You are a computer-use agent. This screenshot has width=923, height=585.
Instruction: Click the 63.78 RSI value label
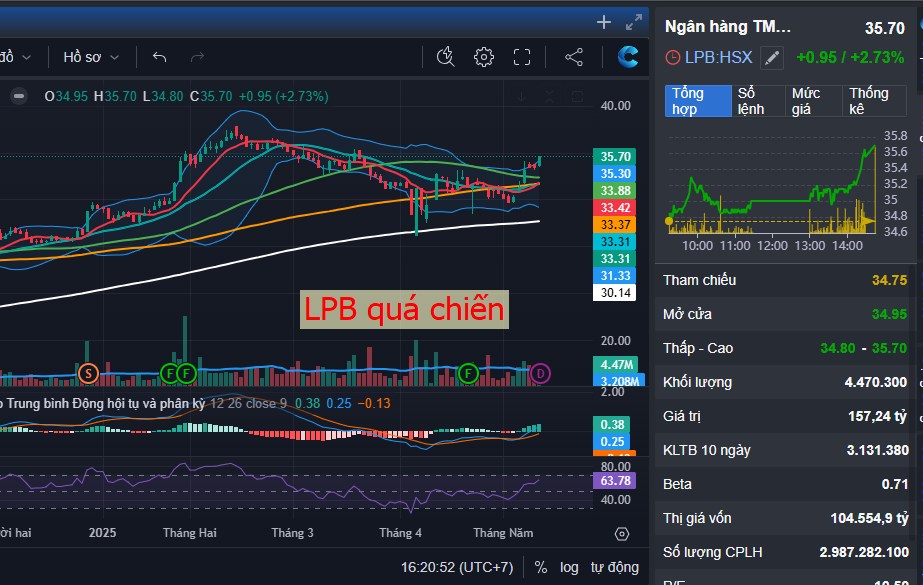point(615,481)
